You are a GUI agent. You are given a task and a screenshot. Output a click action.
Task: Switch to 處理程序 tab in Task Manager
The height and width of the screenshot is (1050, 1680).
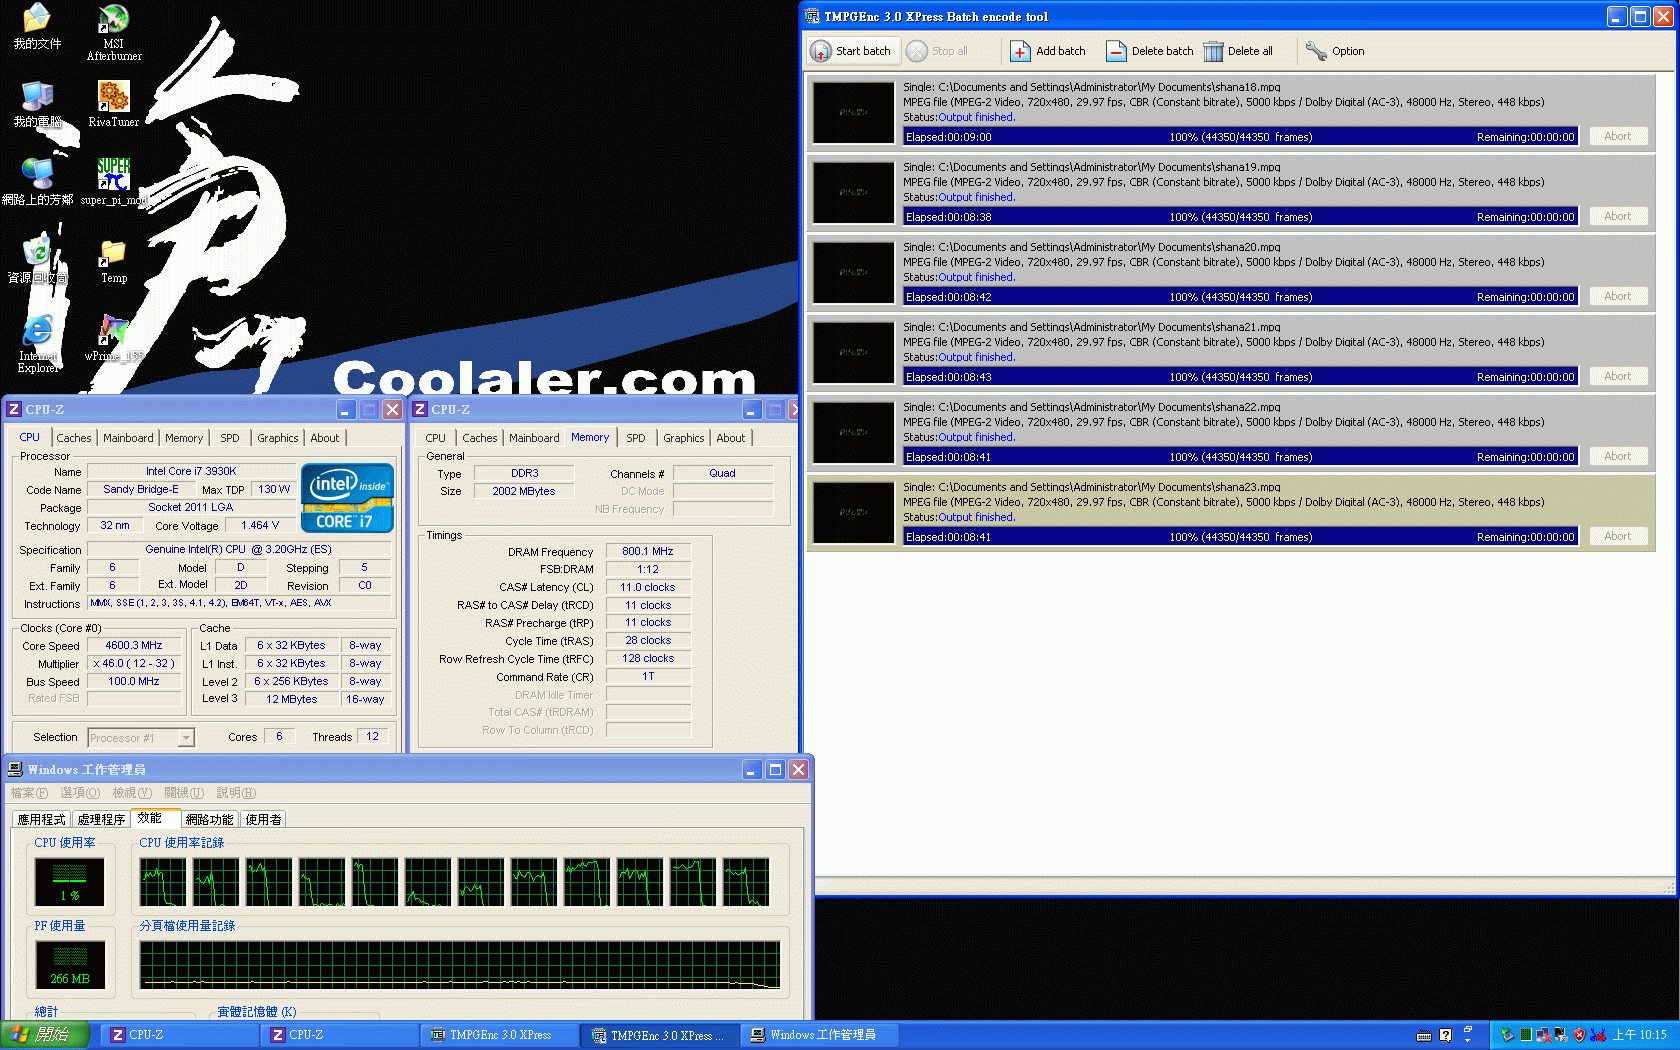(x=101, y=819)
